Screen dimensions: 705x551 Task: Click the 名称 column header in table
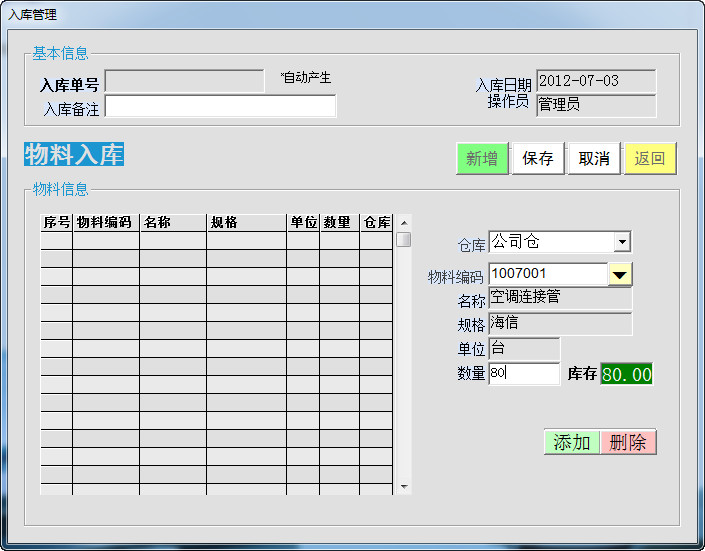point(173,222)
